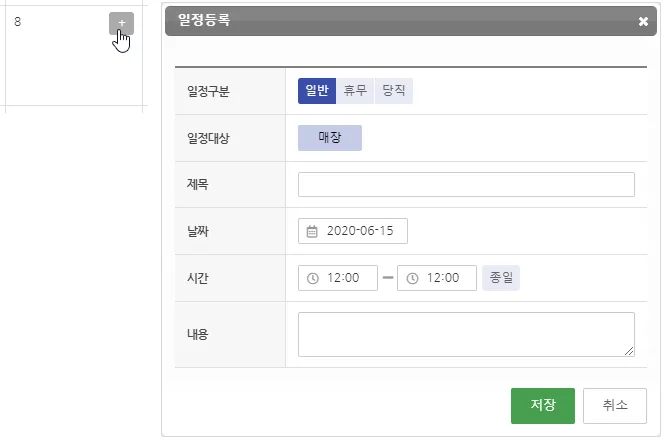Click the clock icon in end time field
This screenshot has height=443, width=665.
click(x=412, y=278)
